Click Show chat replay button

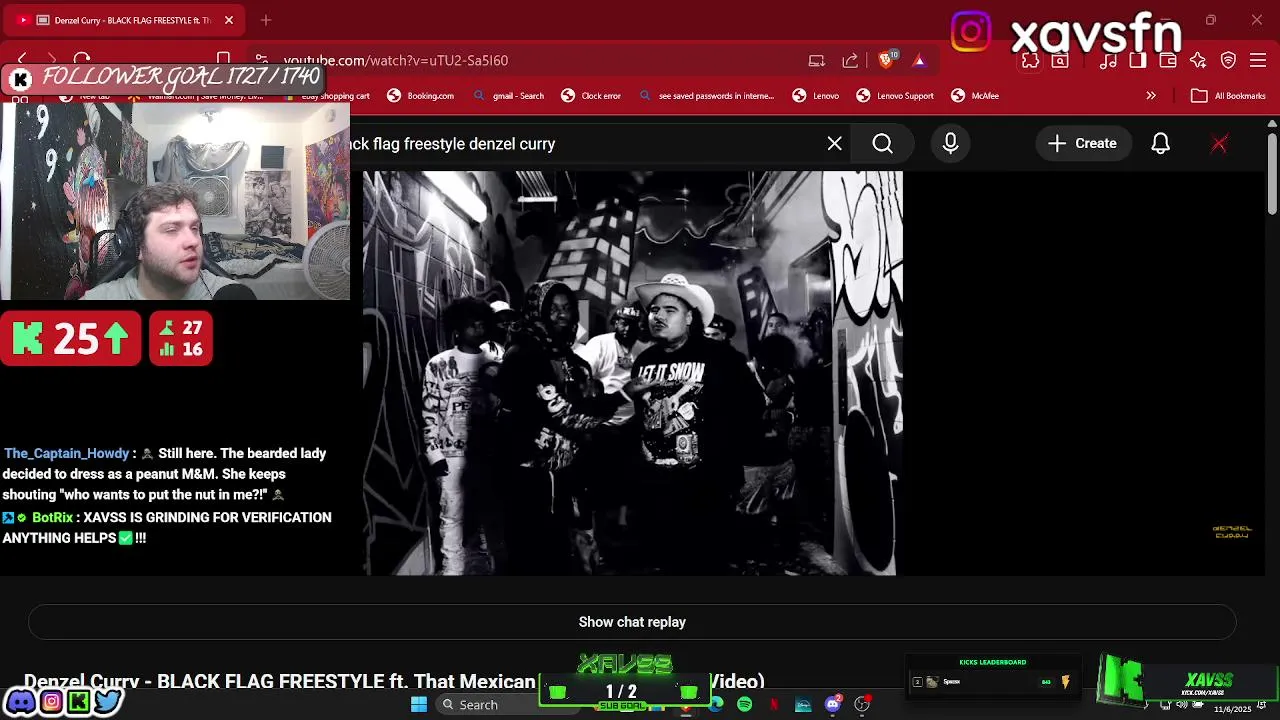pyautogui.click(x=632, y=622)
